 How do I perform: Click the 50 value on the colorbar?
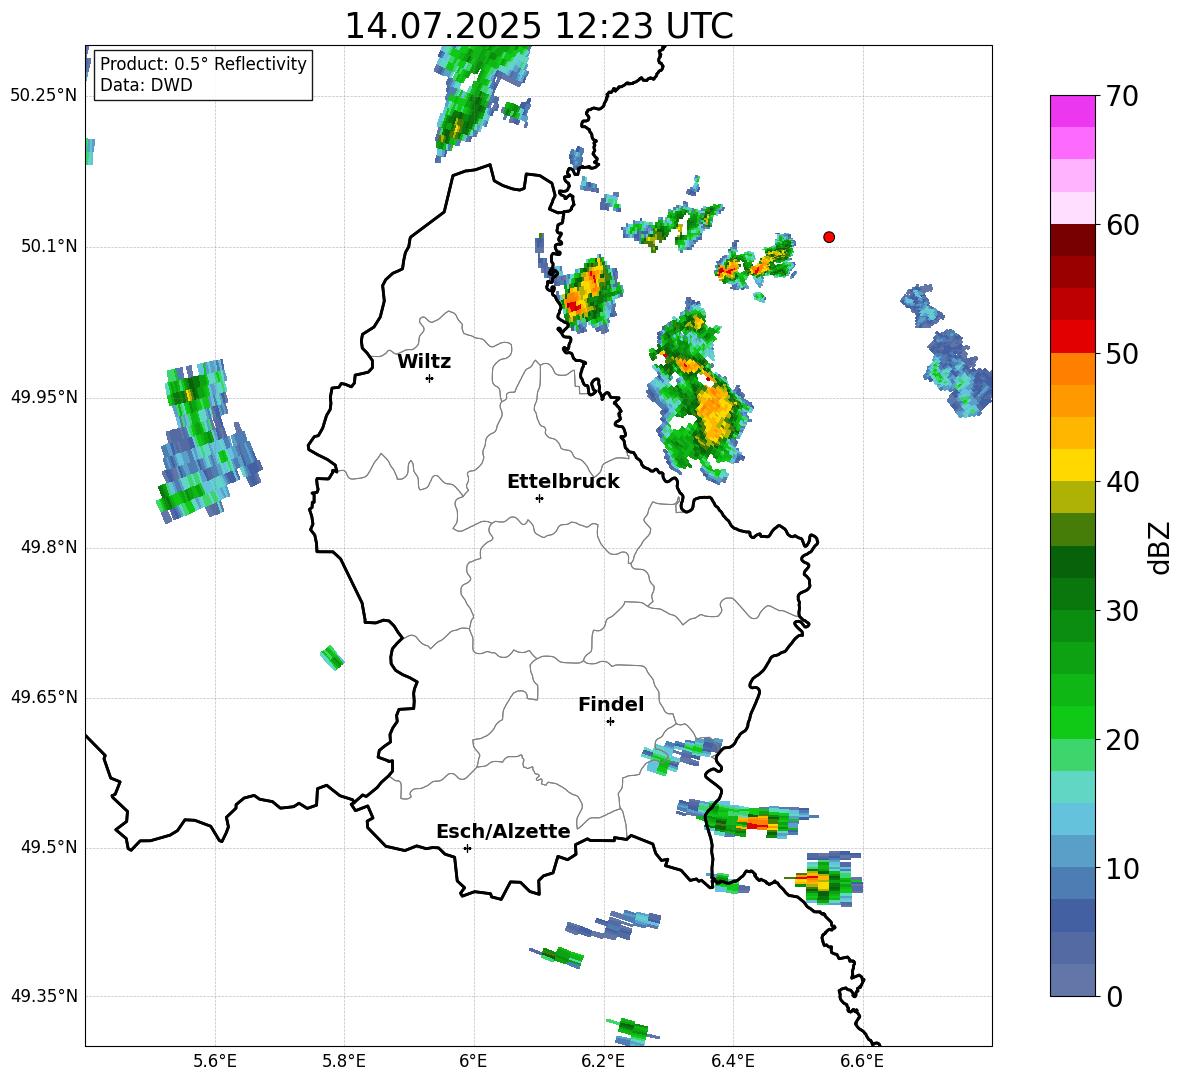click(1122, 354)
